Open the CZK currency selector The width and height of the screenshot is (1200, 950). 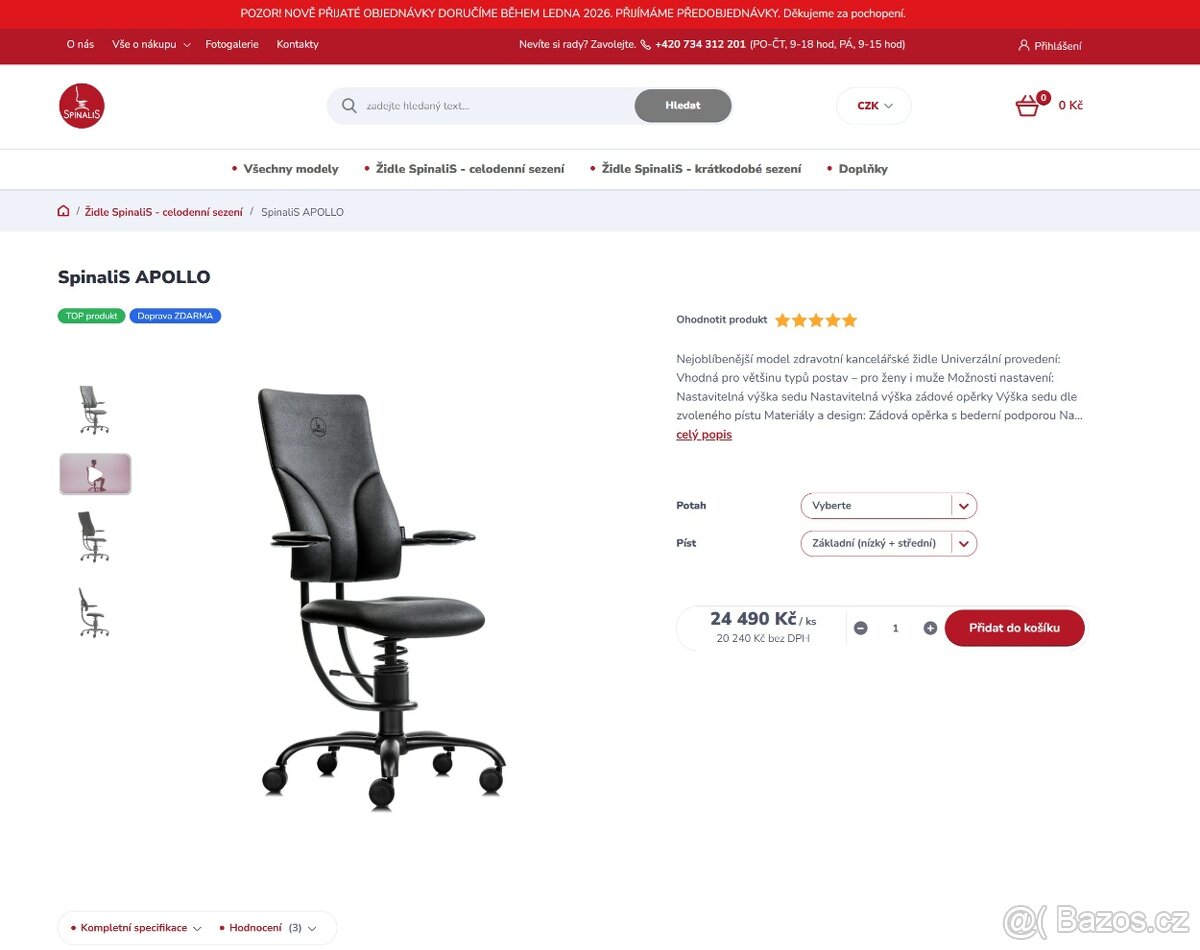tap(874, 106)
